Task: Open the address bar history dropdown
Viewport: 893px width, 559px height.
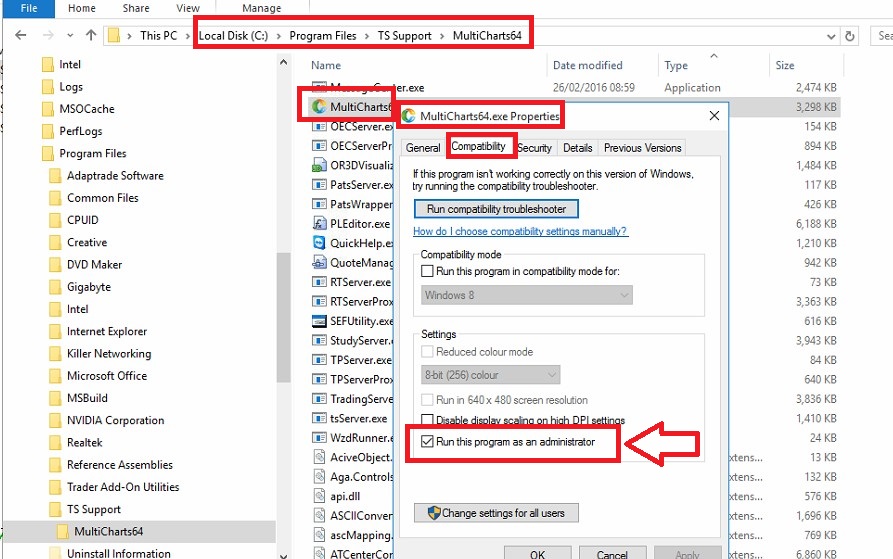Action: point(831,36)
